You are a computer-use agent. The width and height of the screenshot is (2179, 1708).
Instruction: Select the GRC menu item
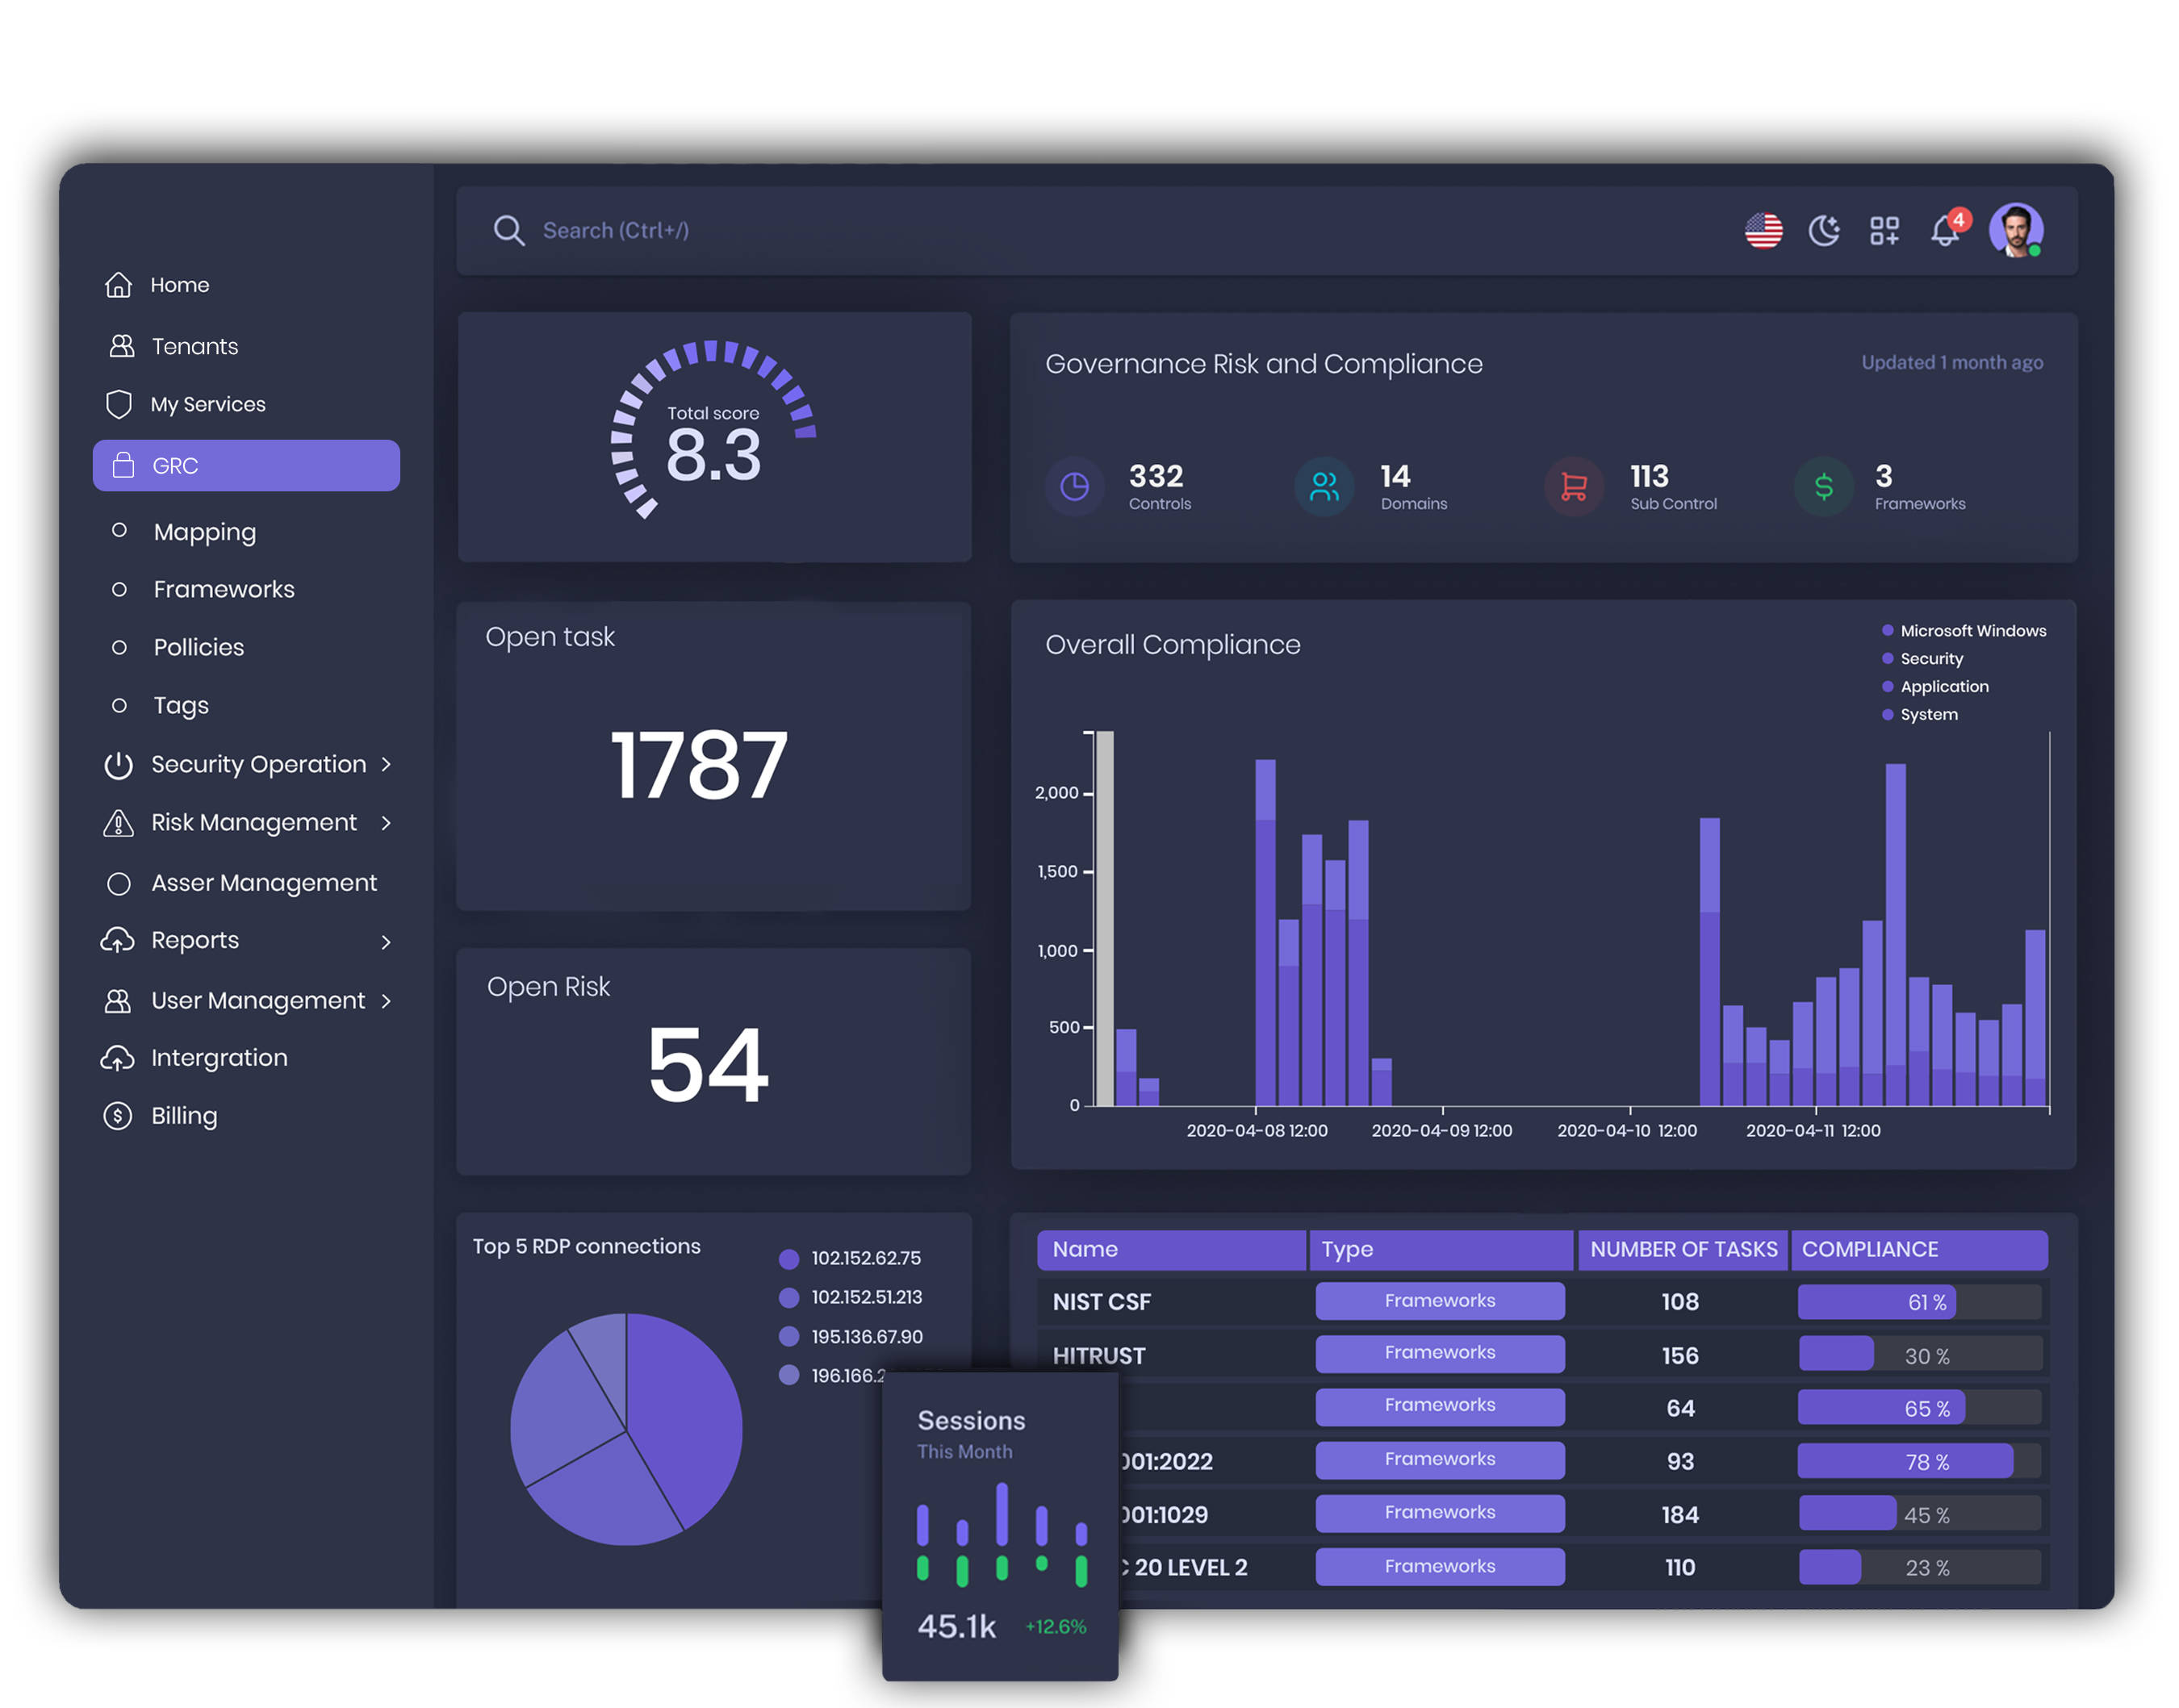[x=246, y=465]
